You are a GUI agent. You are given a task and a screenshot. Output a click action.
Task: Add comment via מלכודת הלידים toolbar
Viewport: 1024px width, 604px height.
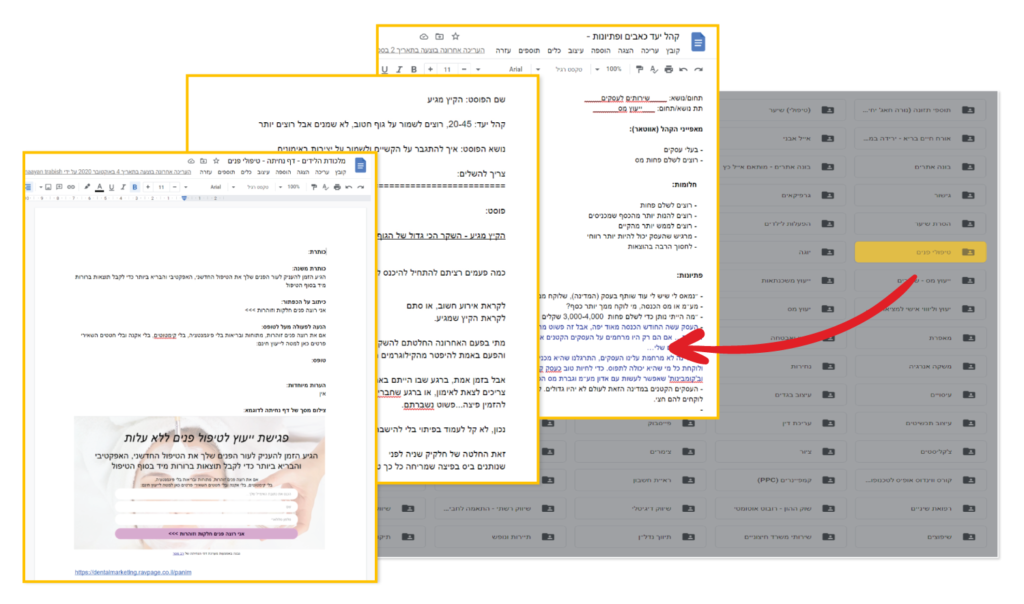(x=59, y=187)
